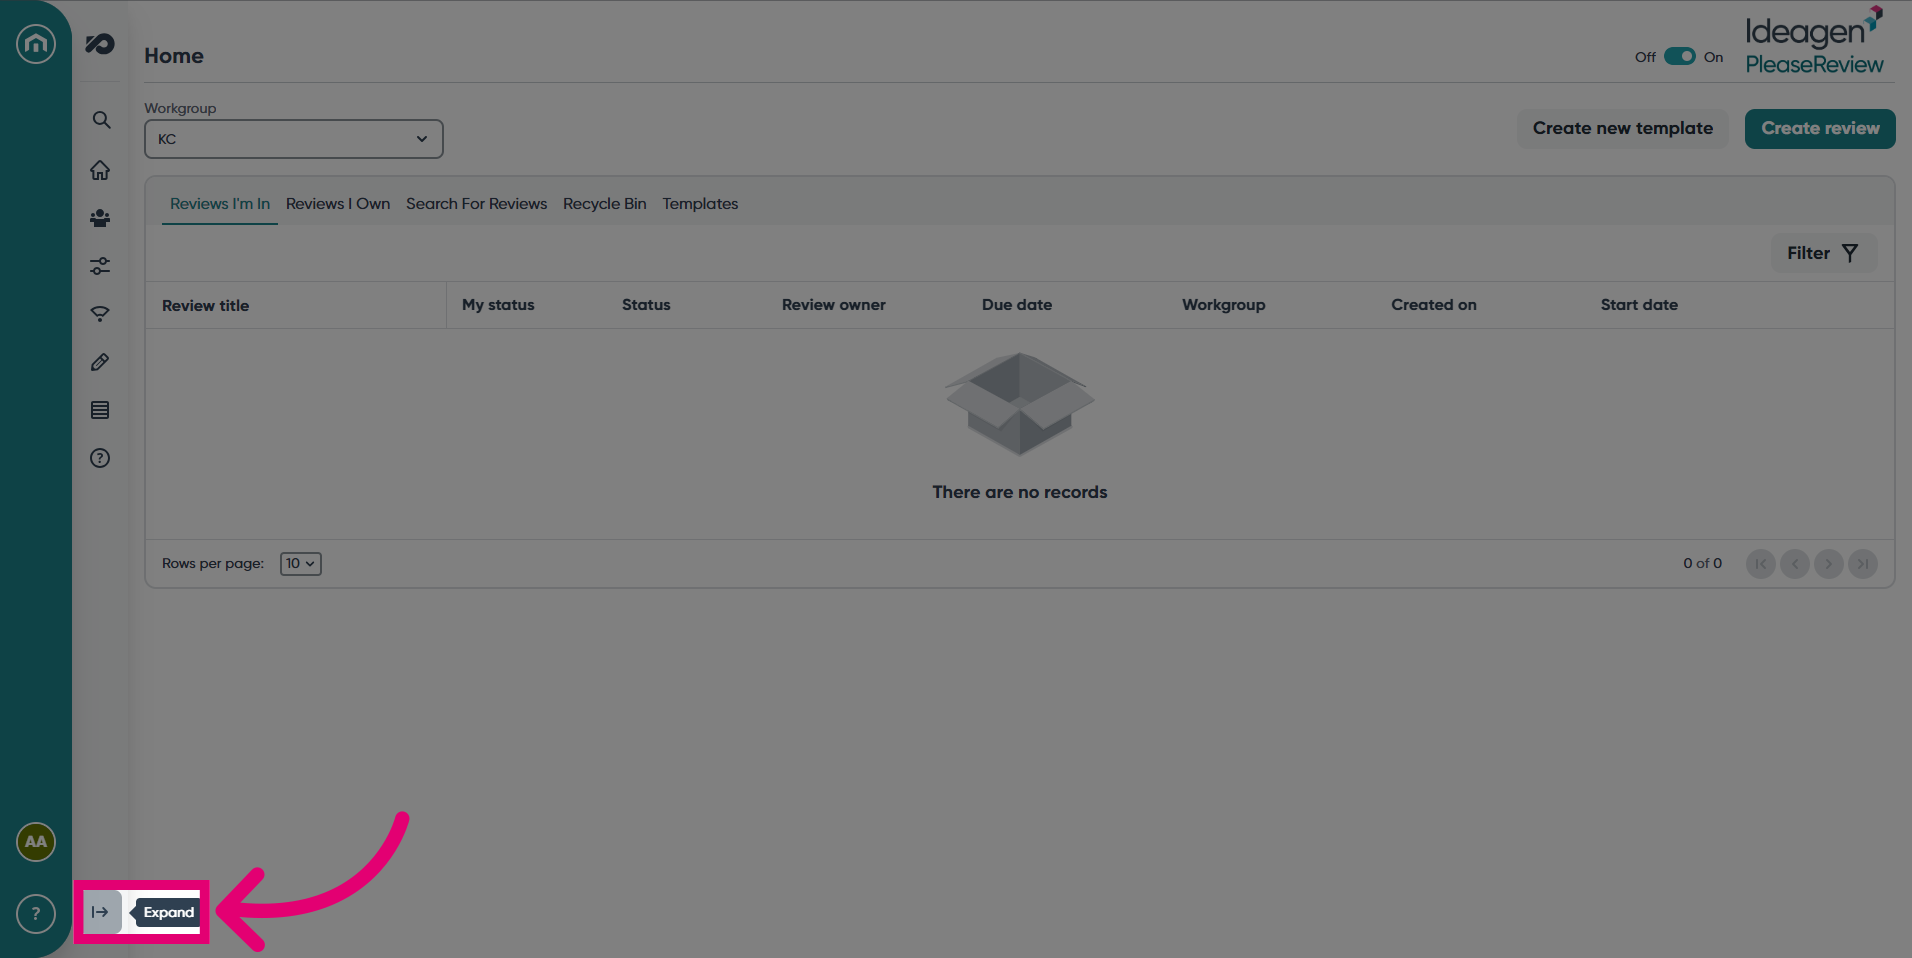Click the Ideagen home logo icon

[36, 43]
